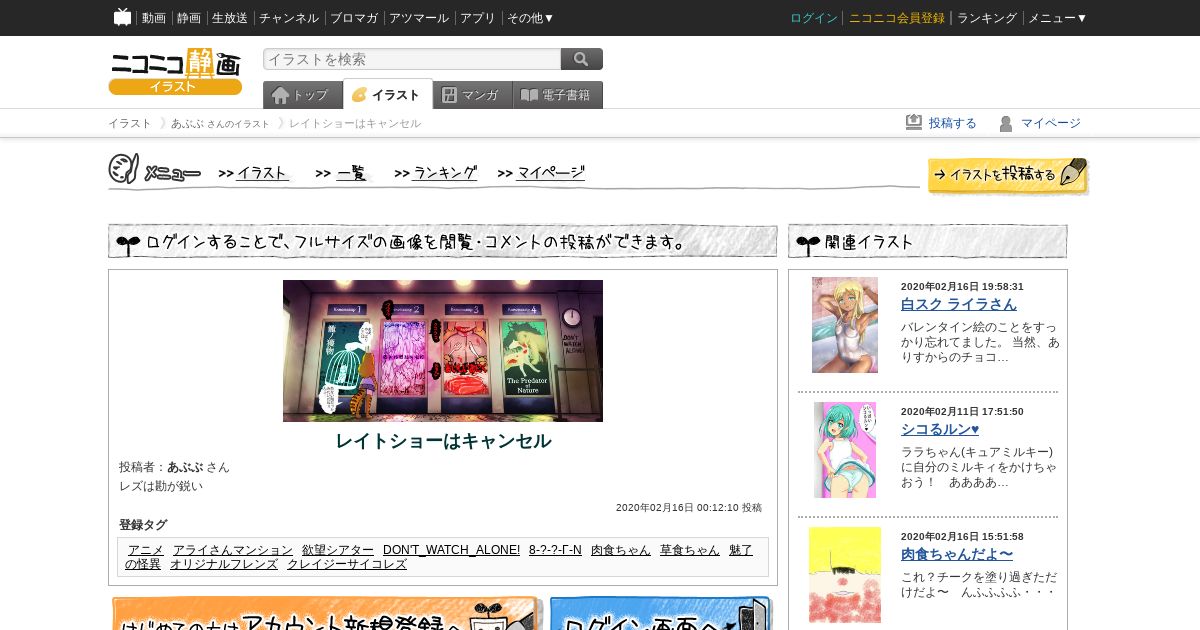Open >>イラスト in handwritten menu

253,173
